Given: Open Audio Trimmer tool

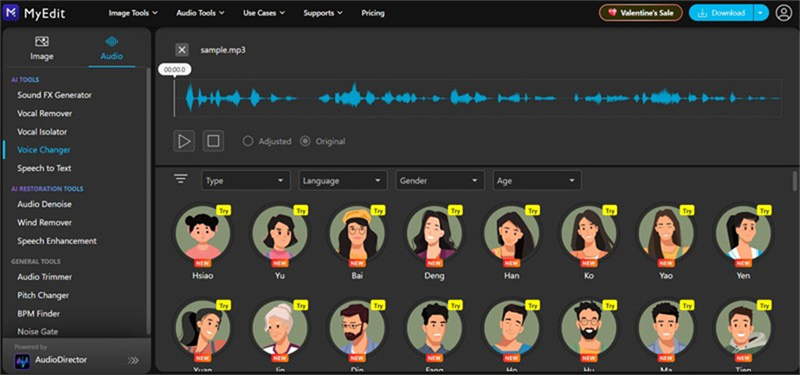Looking at the screenshot, I should [x=44, y=277].
